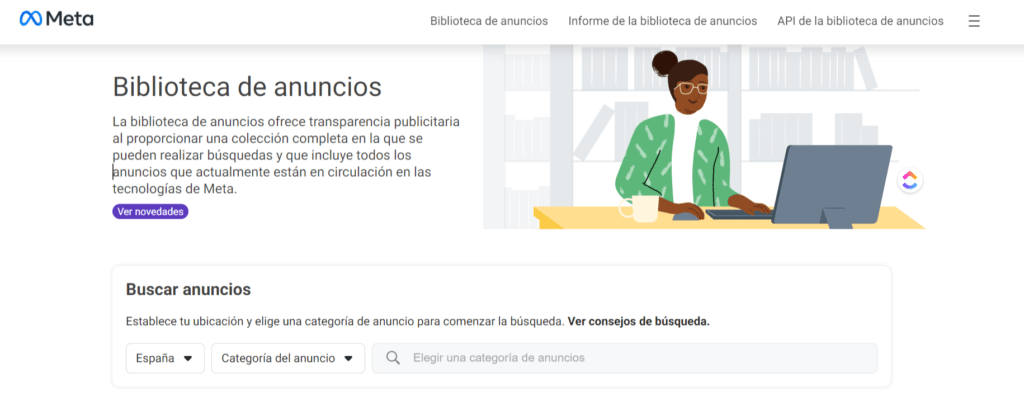The width and height of the screenshot is (1024, 396).
Task: Focus the Elegir una categoría de anuncios field
Action: (x=624, y=358)
